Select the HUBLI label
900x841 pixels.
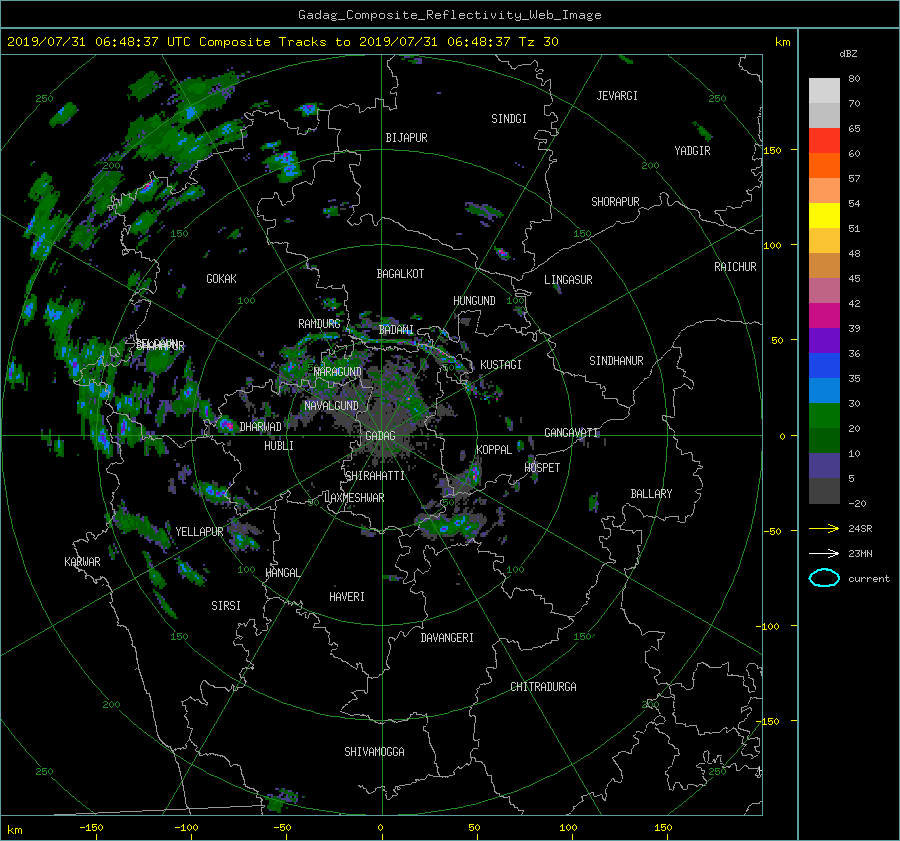pos(279,446)
